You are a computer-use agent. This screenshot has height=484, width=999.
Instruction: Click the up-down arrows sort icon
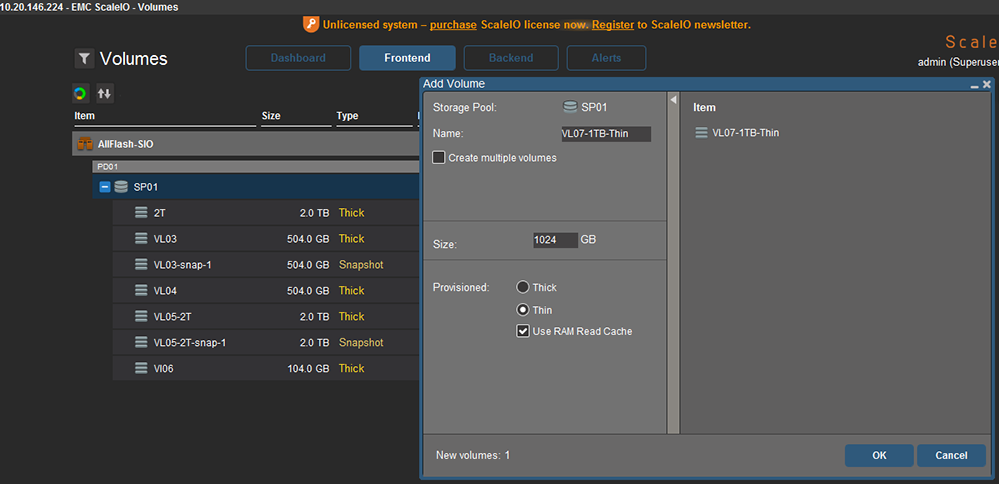point(104,94)
